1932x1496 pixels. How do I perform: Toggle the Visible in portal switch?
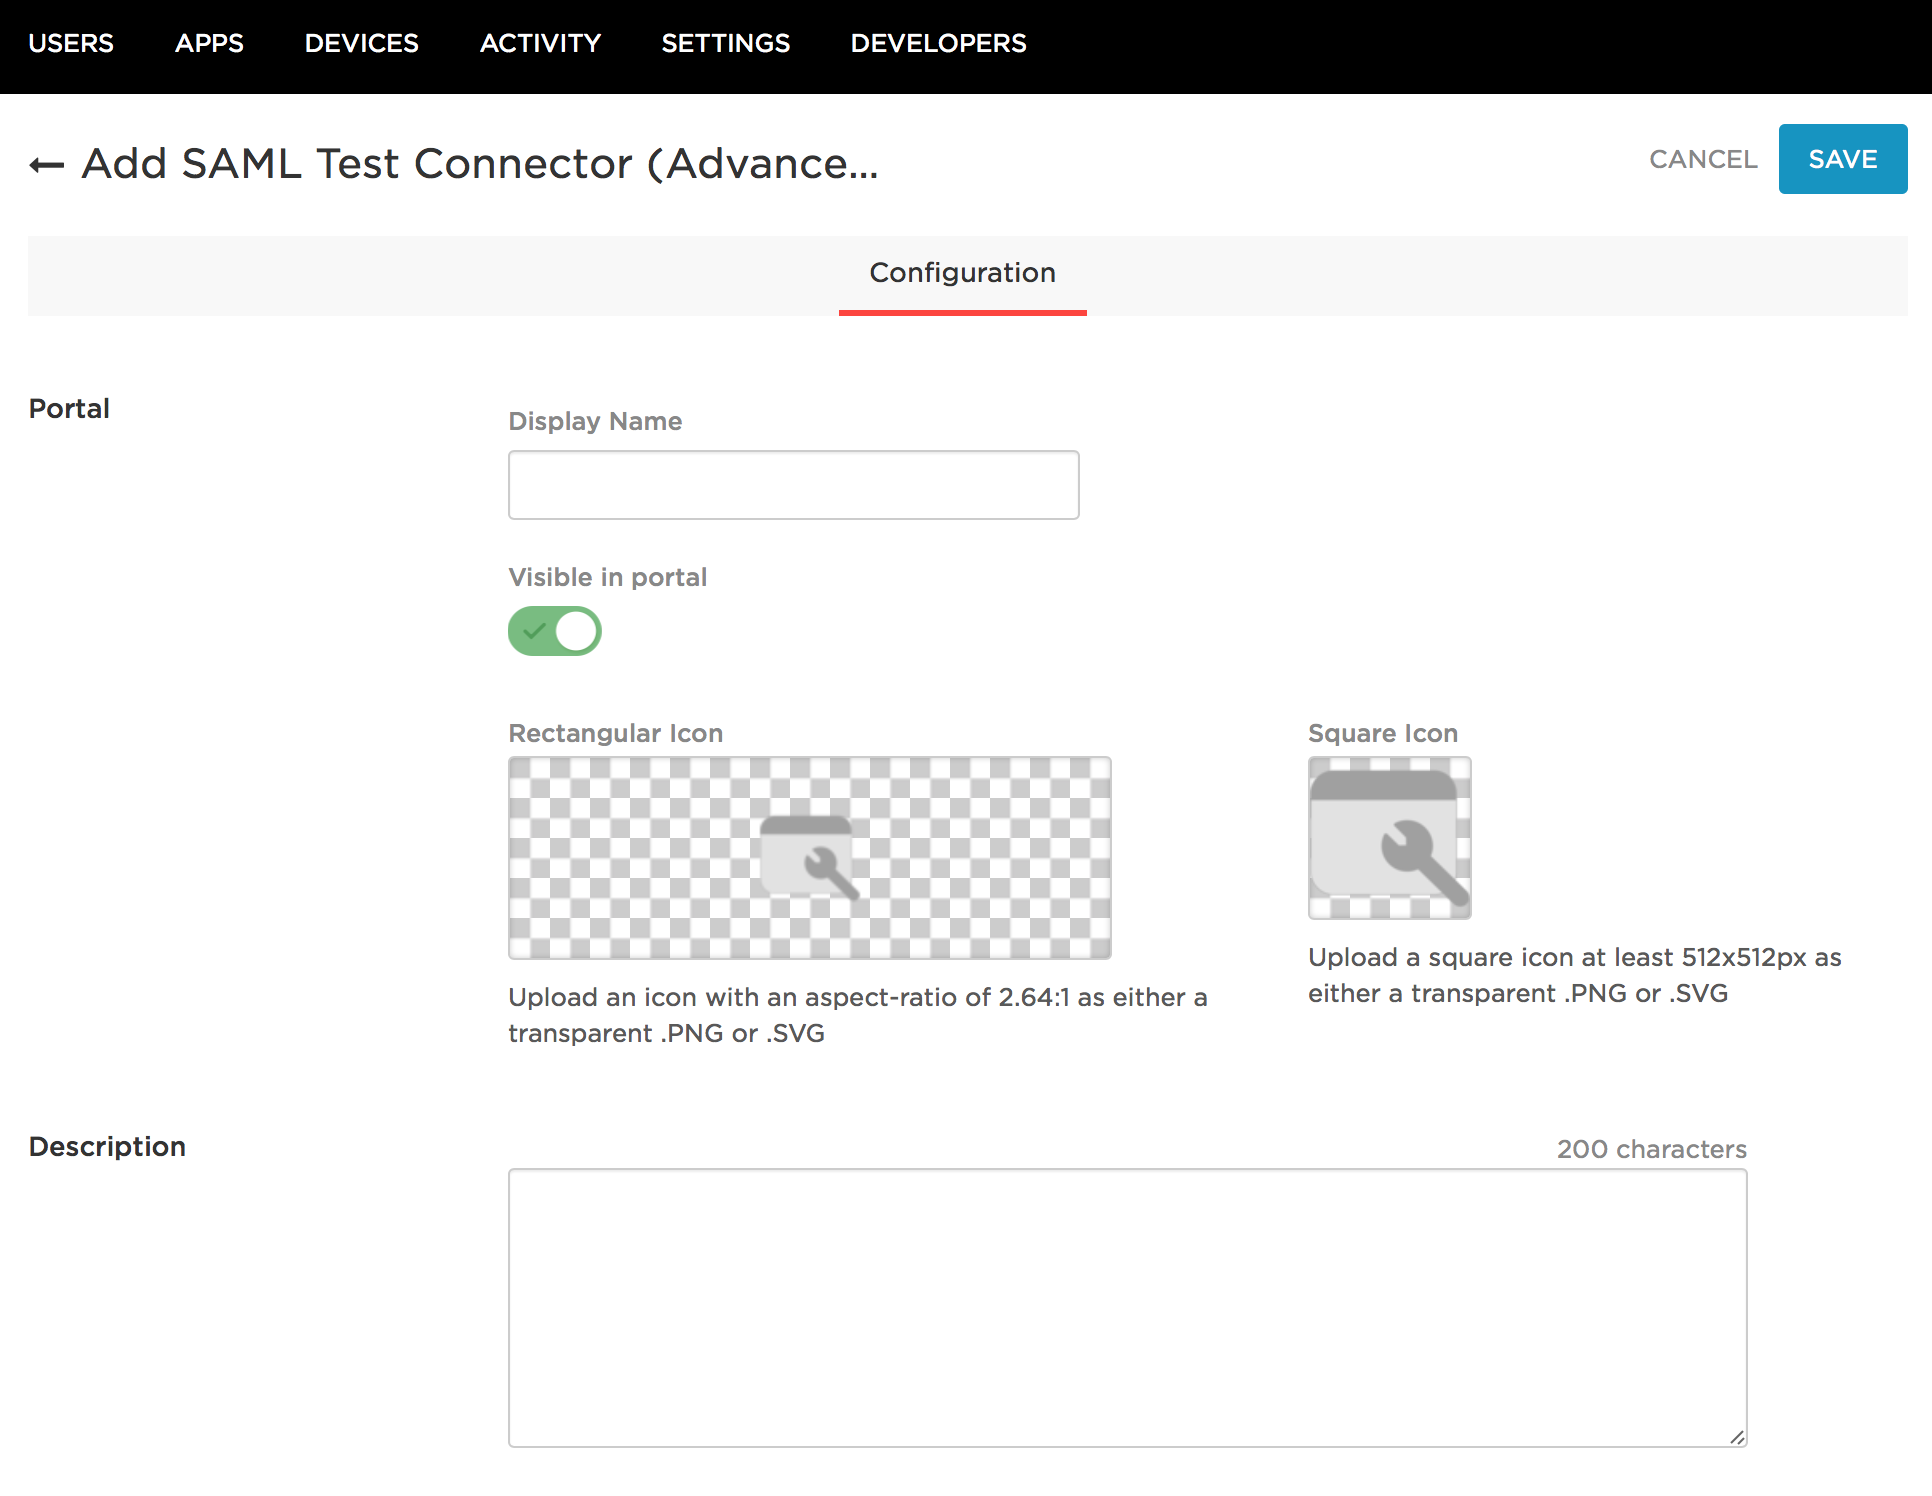coord(555,631)
